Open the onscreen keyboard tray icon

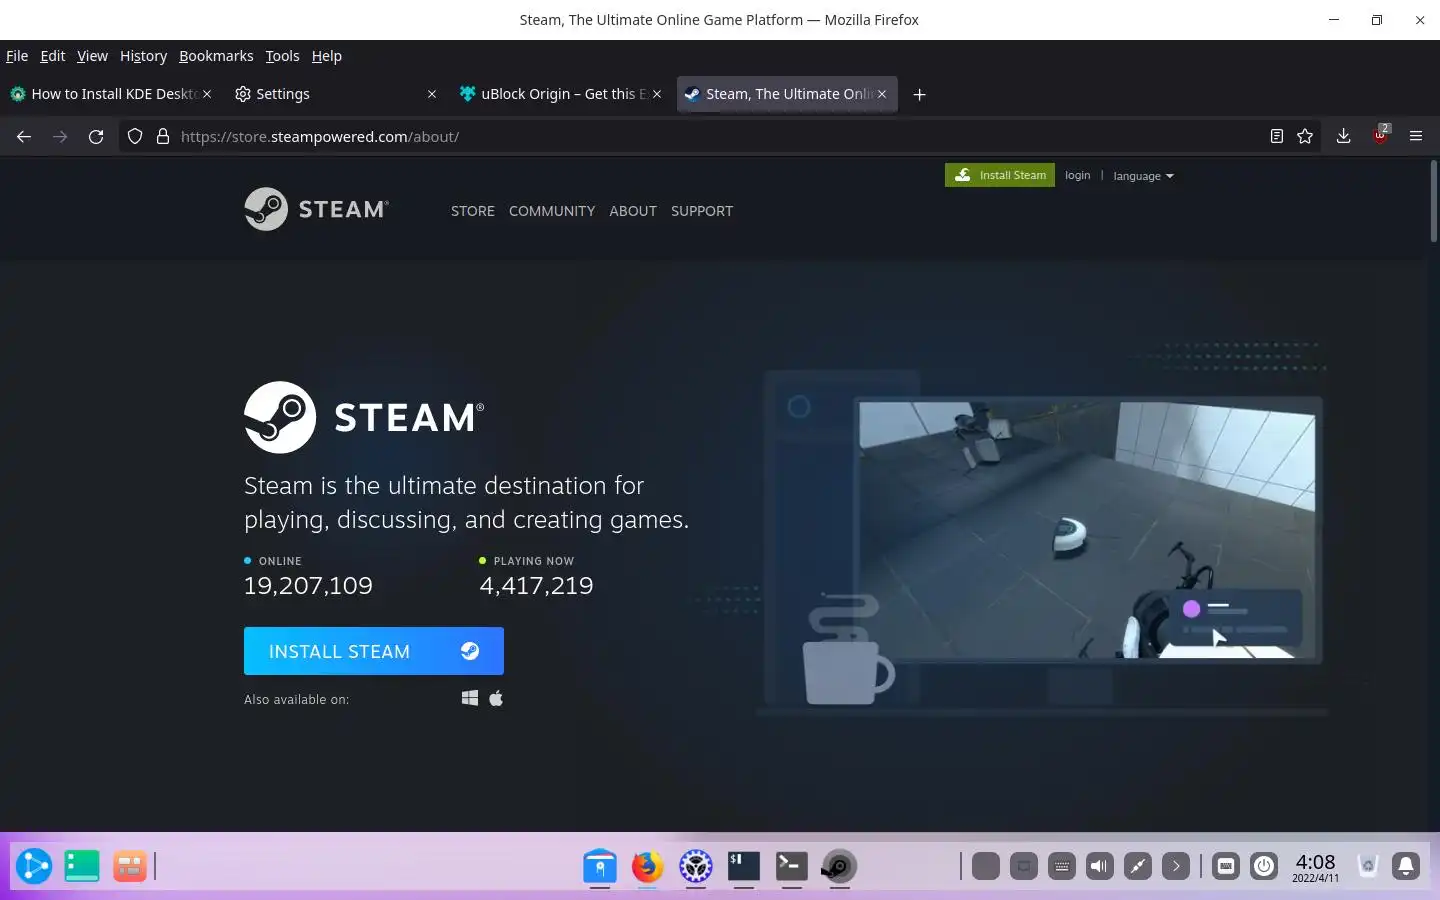(x=1226, y=866)
